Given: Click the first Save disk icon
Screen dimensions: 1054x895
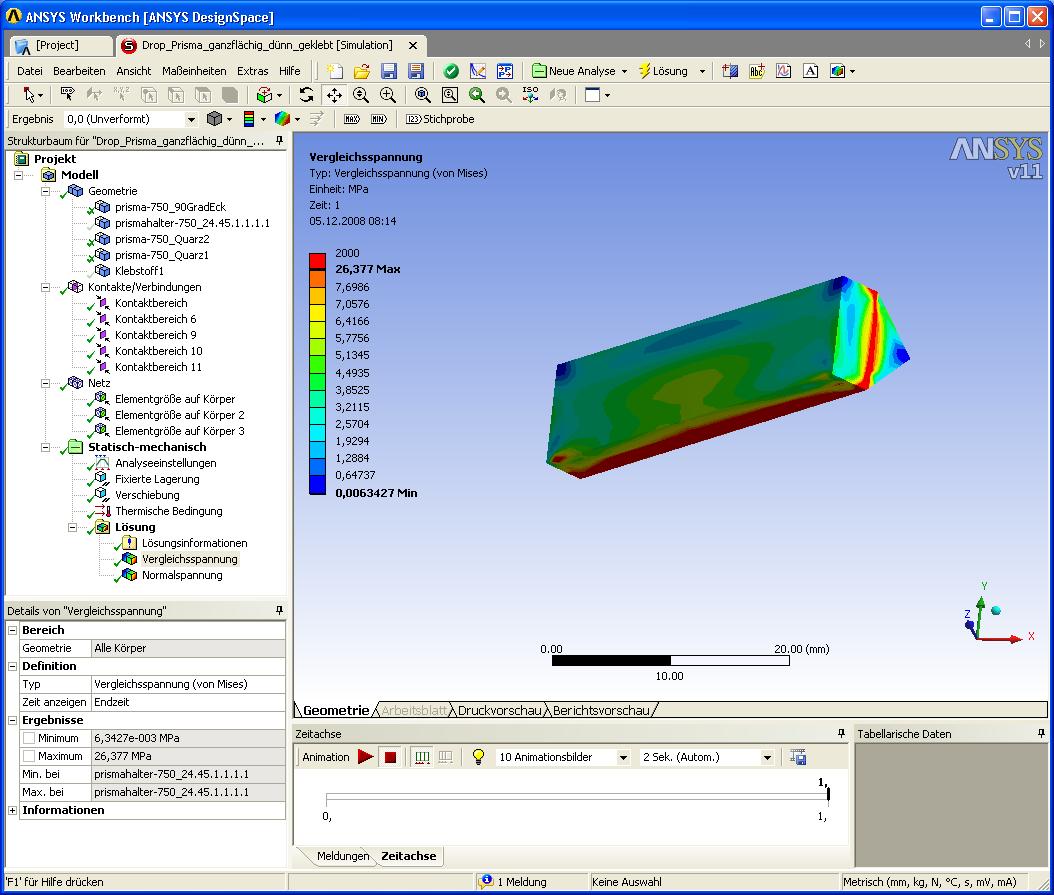Looking at the screenshot, I should [x=389, y=71].
